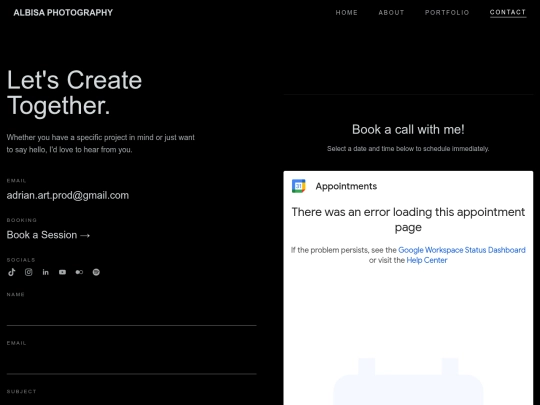540x405 pixels.
Task: Select the Contact nav item
Action: (x=508, y=12)
